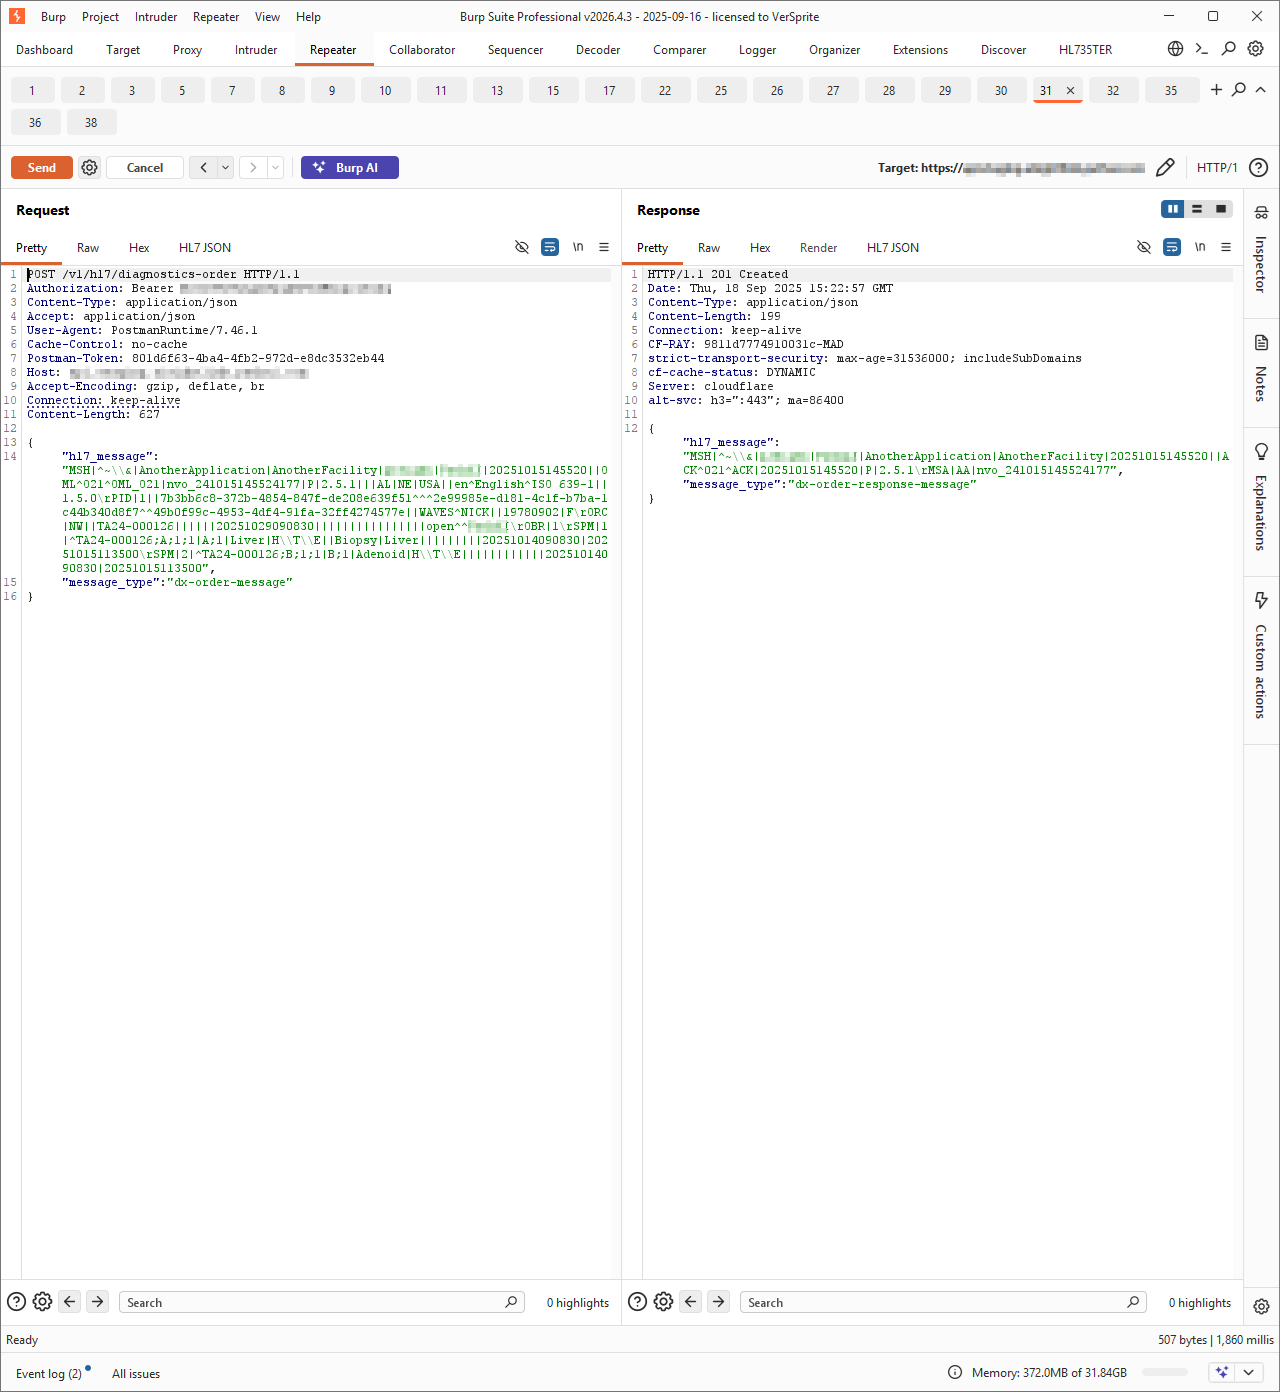This screenshot has width=1280, height=1392.
Task: Click the memory info icon in status bar
Action: 955,1373
